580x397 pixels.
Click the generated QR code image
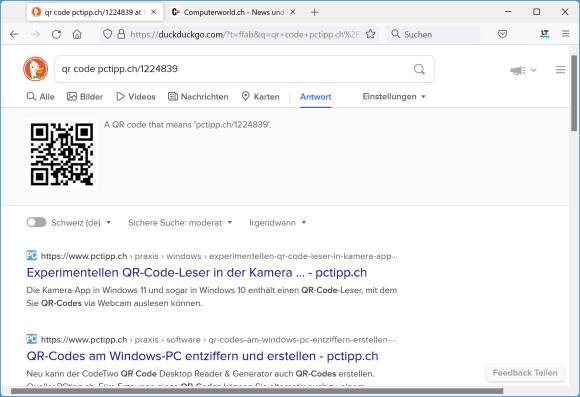(62, 154)
